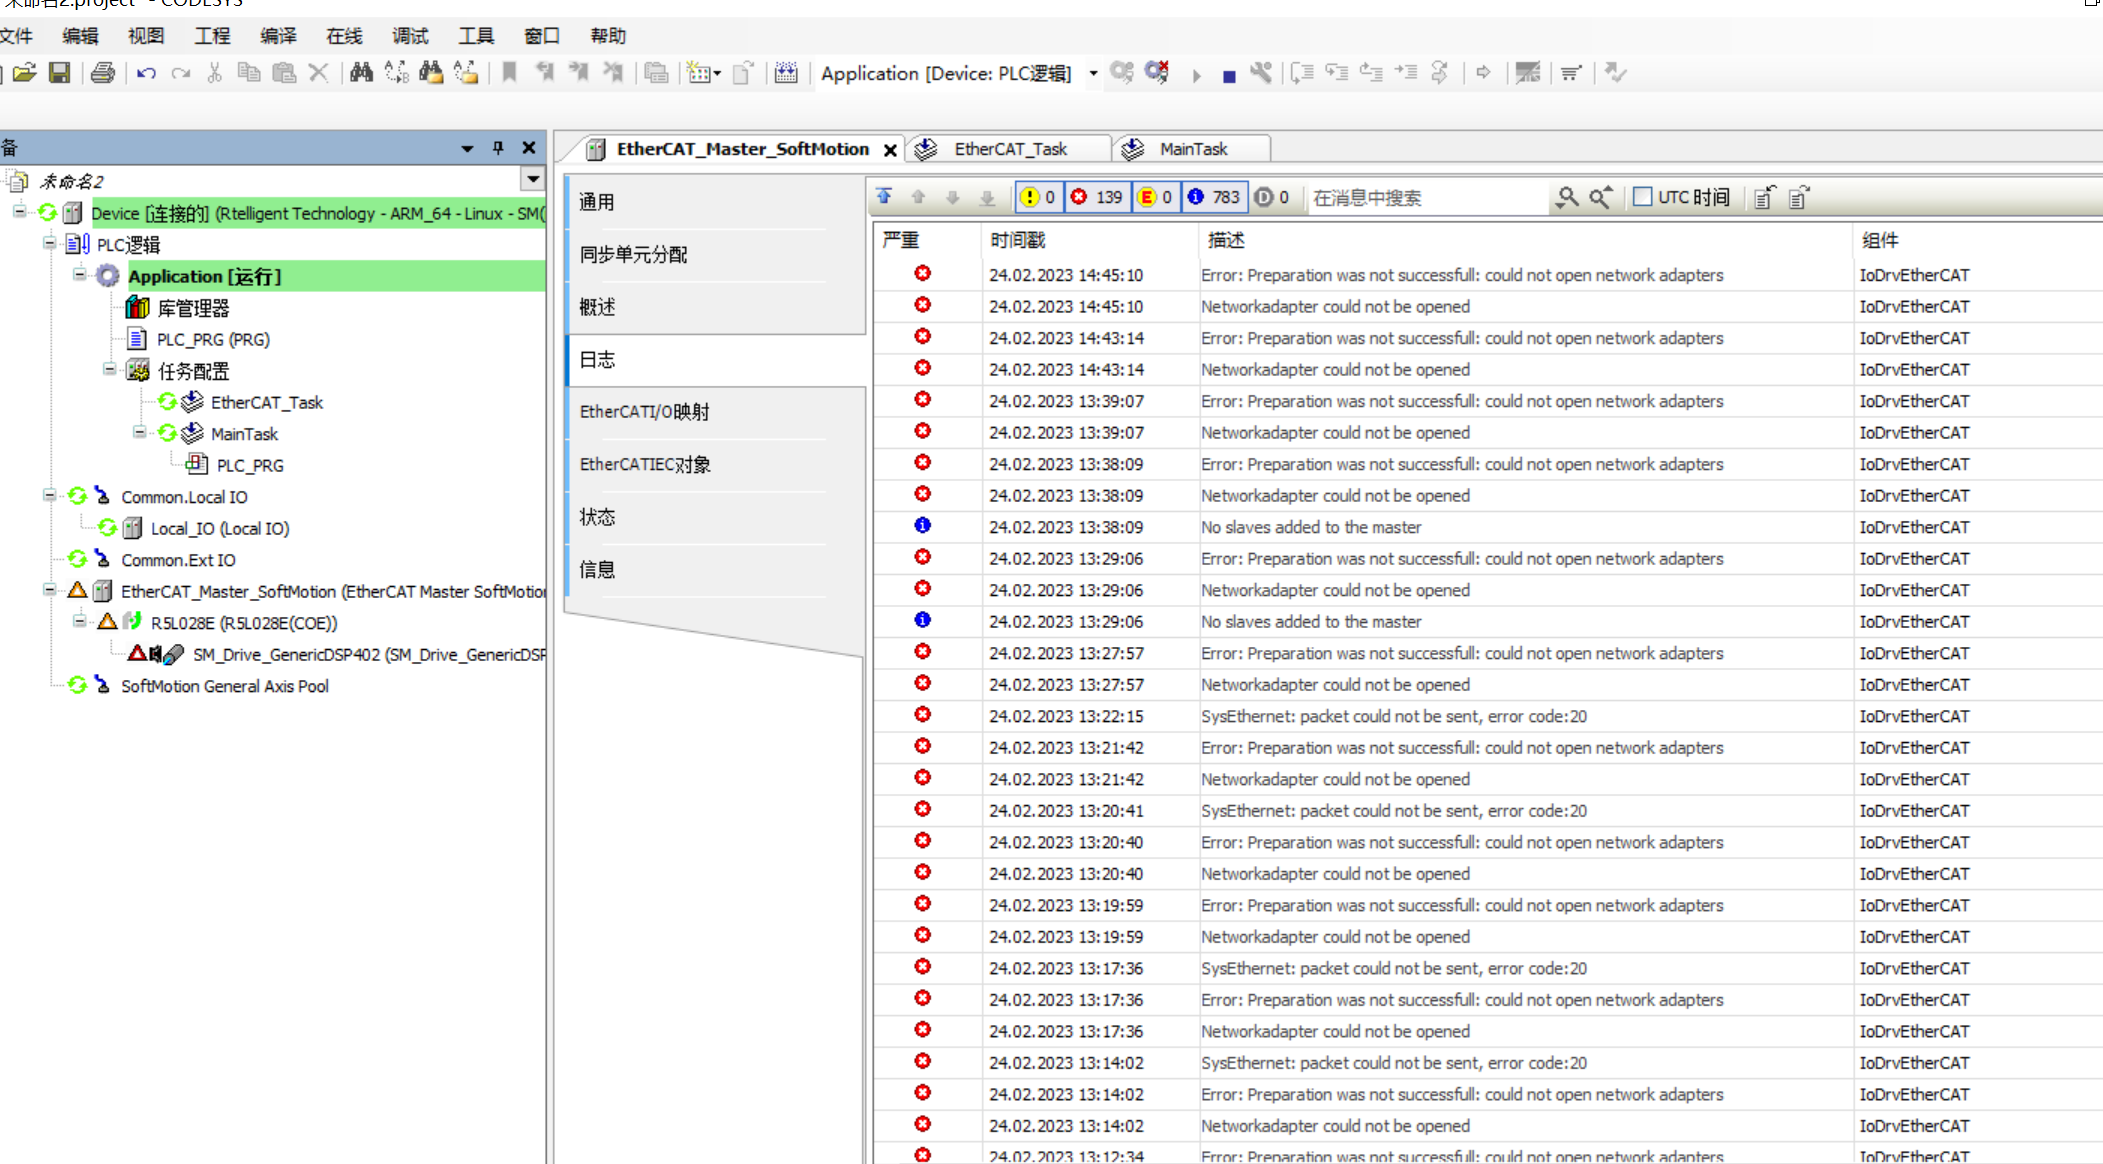Click the Print icon in toolbar
The width and height of the screenshot is (2103, 1164).
pyautogui.click(x=103, y=73)
